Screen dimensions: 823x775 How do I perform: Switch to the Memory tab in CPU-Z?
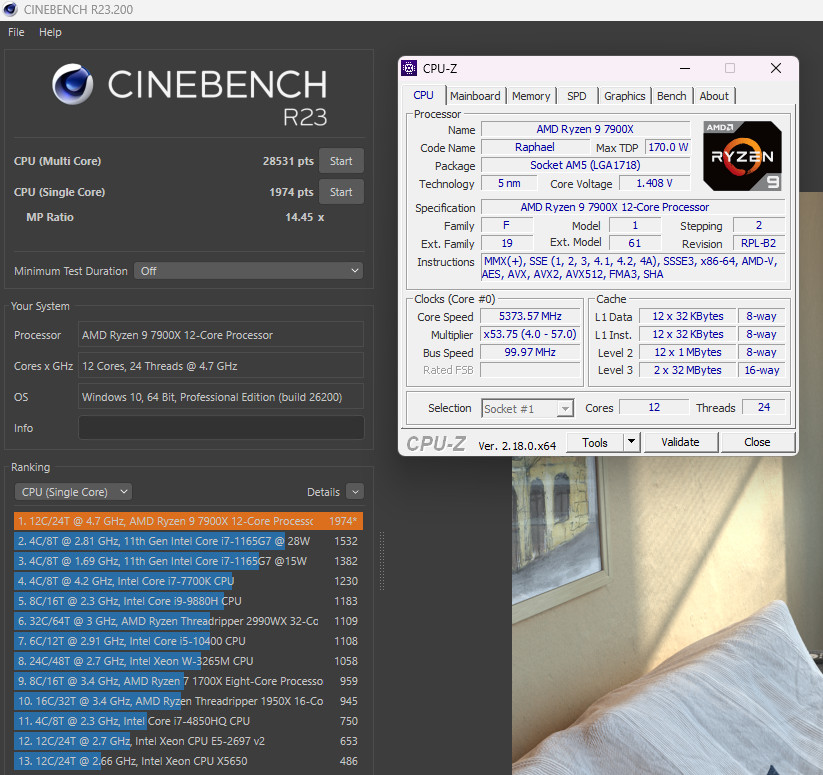[531, 96]
